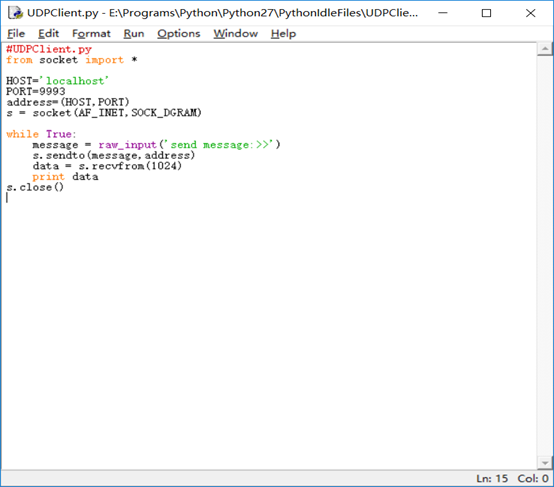The image size is (554, 487).
Task: Maximize the UDPClient.py editor window
Action: pos(487,13)
